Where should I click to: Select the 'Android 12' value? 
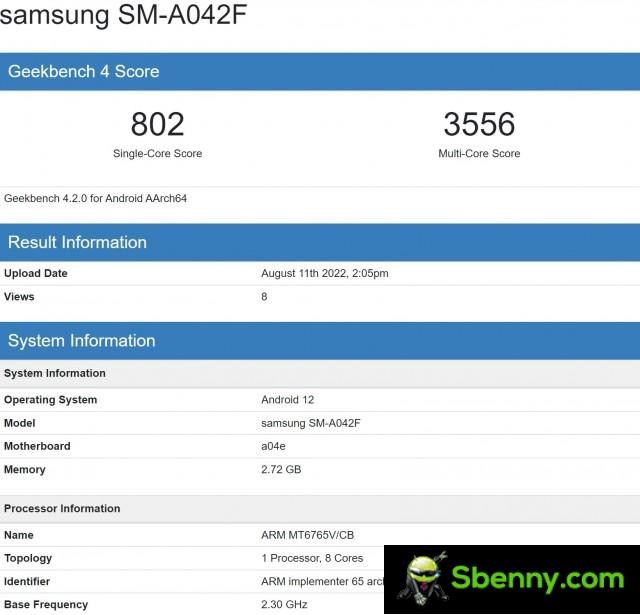click(x=288, y=400)
